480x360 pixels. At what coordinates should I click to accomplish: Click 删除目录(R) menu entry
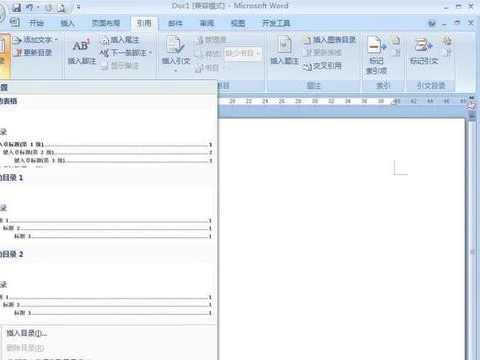(25, 348)
